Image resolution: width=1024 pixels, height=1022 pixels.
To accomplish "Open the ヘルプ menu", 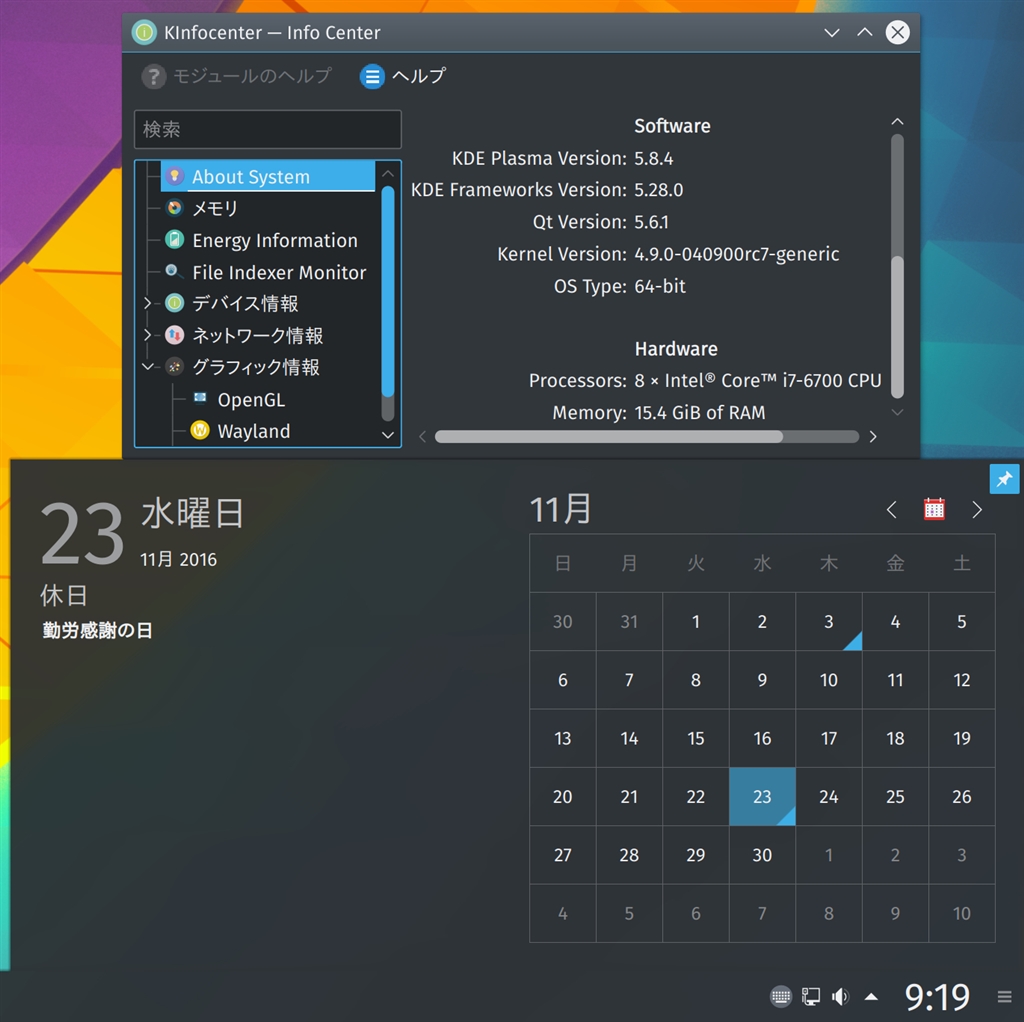I will (403, 76).
